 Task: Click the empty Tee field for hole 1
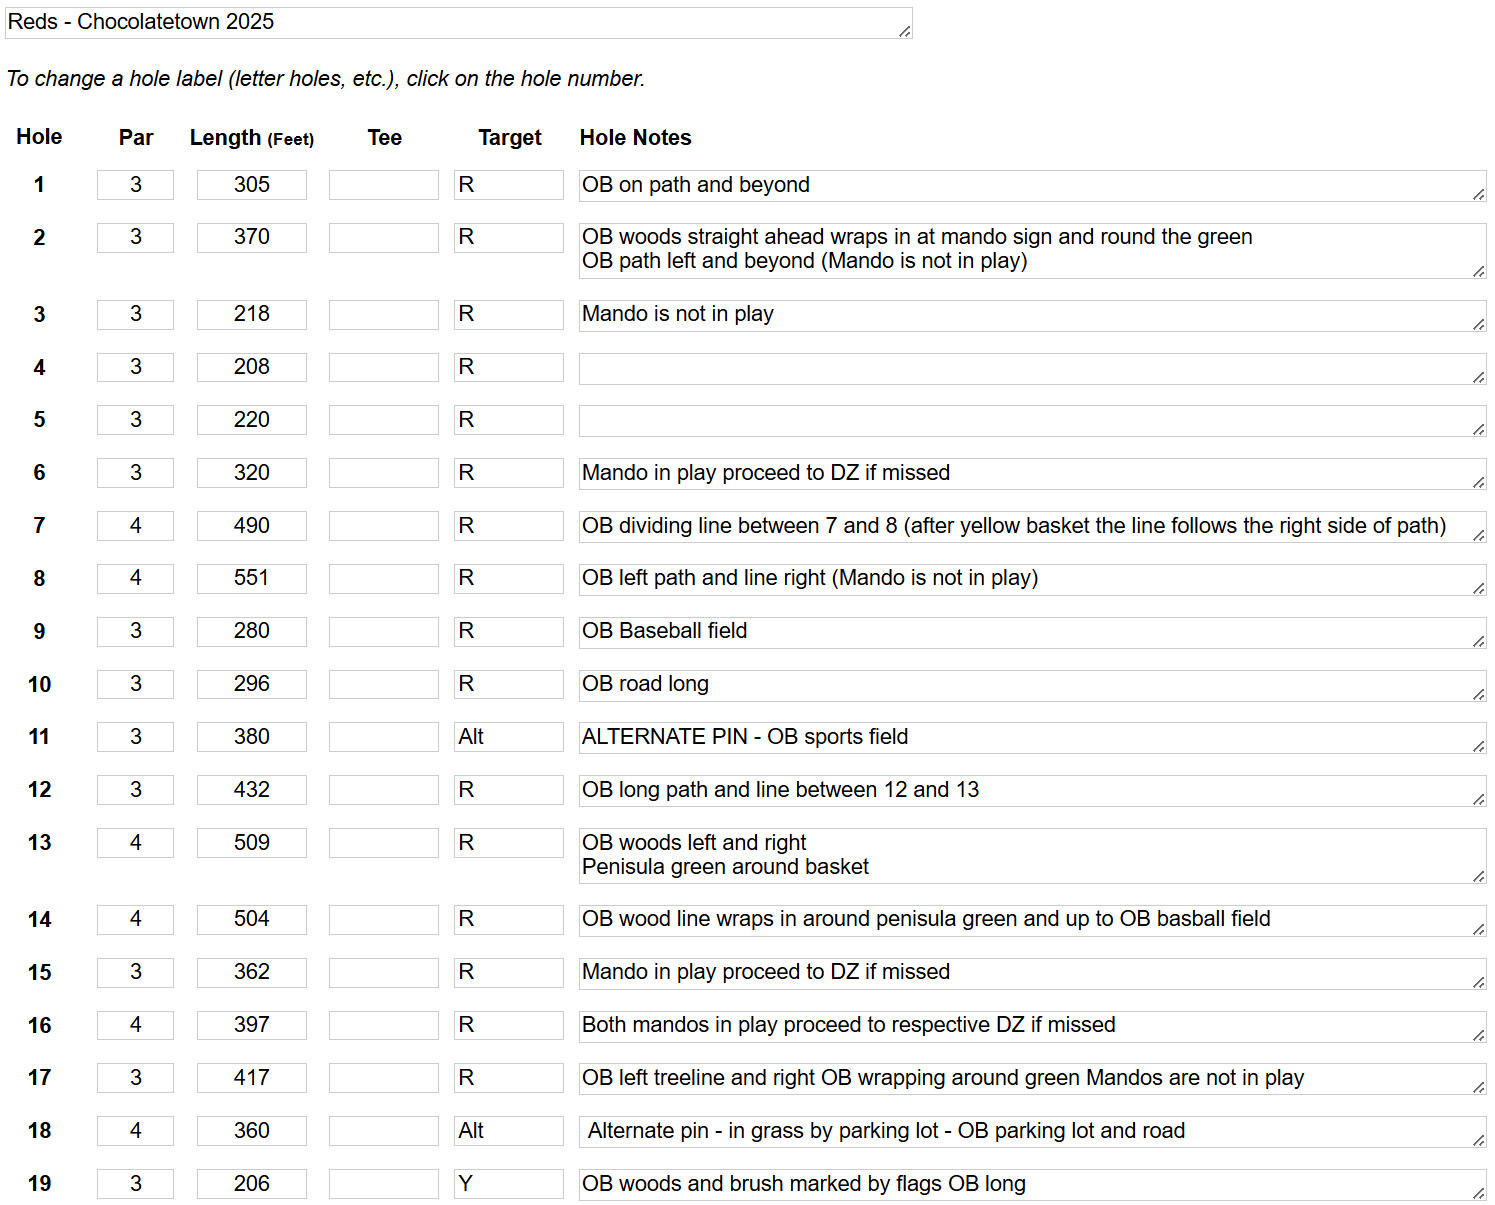tap(384, 185)
